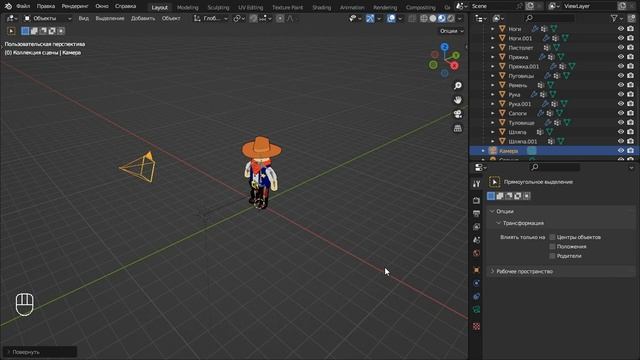Select the cowboy character in the viewport
This screenshot has width=640, height=360.
pyautogui.click(x=261, y=173)
